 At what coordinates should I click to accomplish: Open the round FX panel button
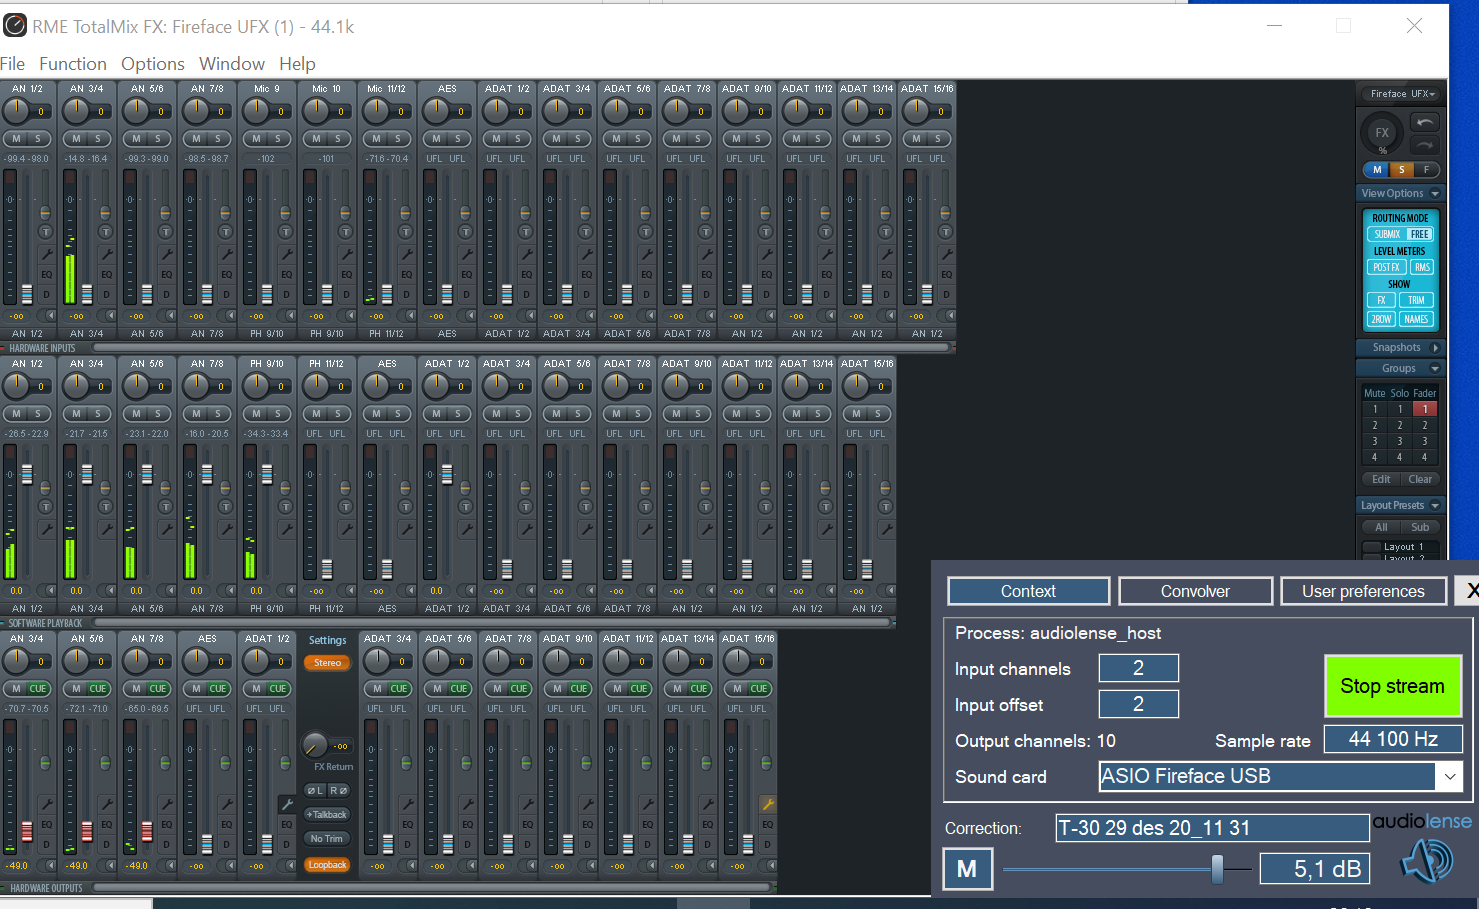pos(1382,133)
